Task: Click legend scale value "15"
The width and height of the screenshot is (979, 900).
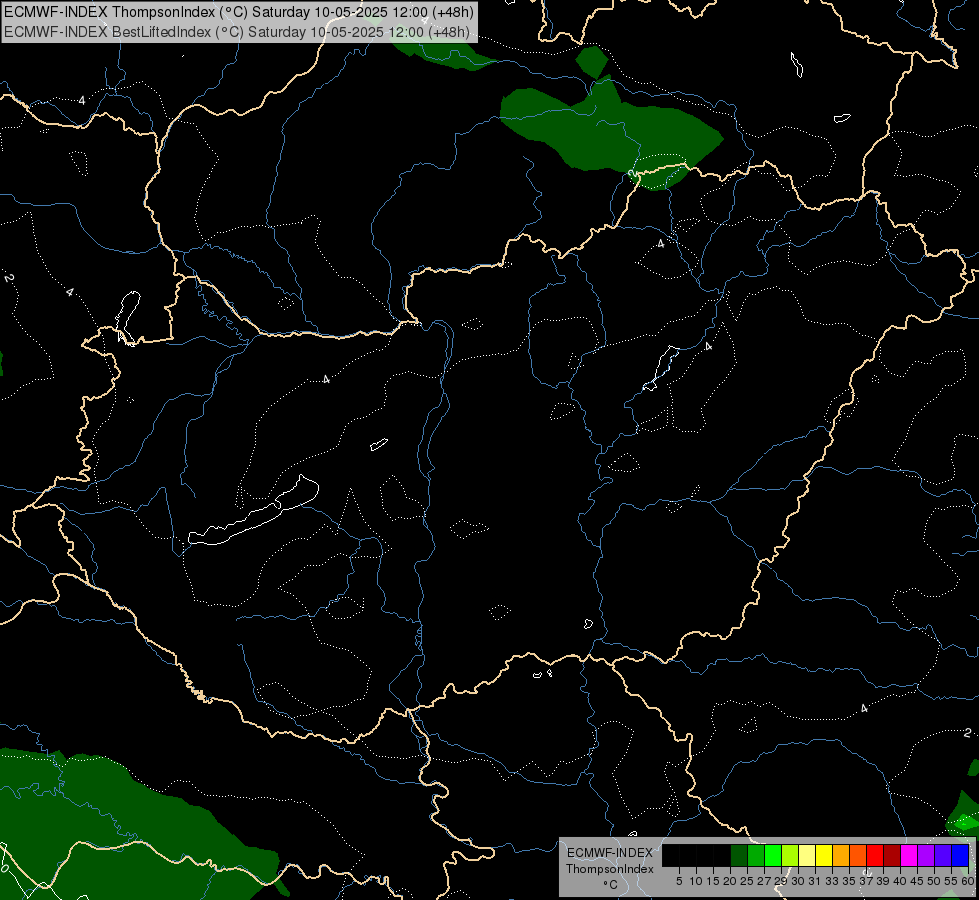Action: coord(713,881)
